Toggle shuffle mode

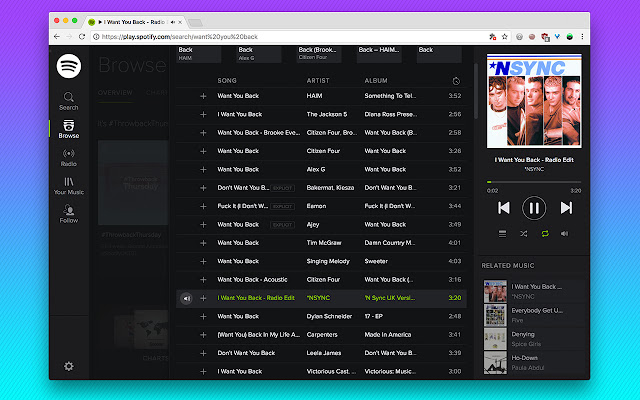coord(524,233)
